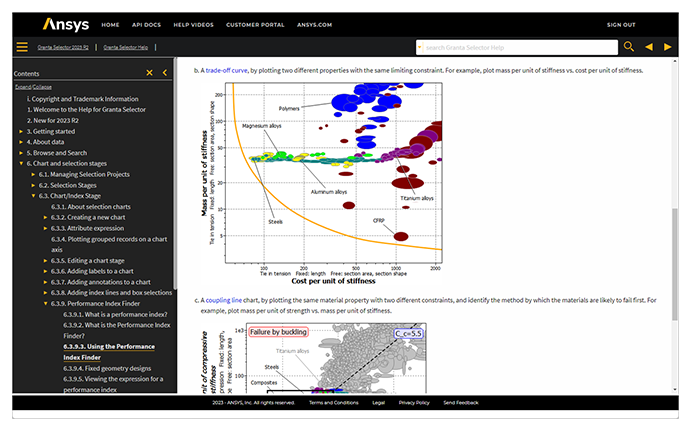Screen dimensions: 696x430
Task: Open 6.3.8. Adding index lines topic
Action: point(111,293)
